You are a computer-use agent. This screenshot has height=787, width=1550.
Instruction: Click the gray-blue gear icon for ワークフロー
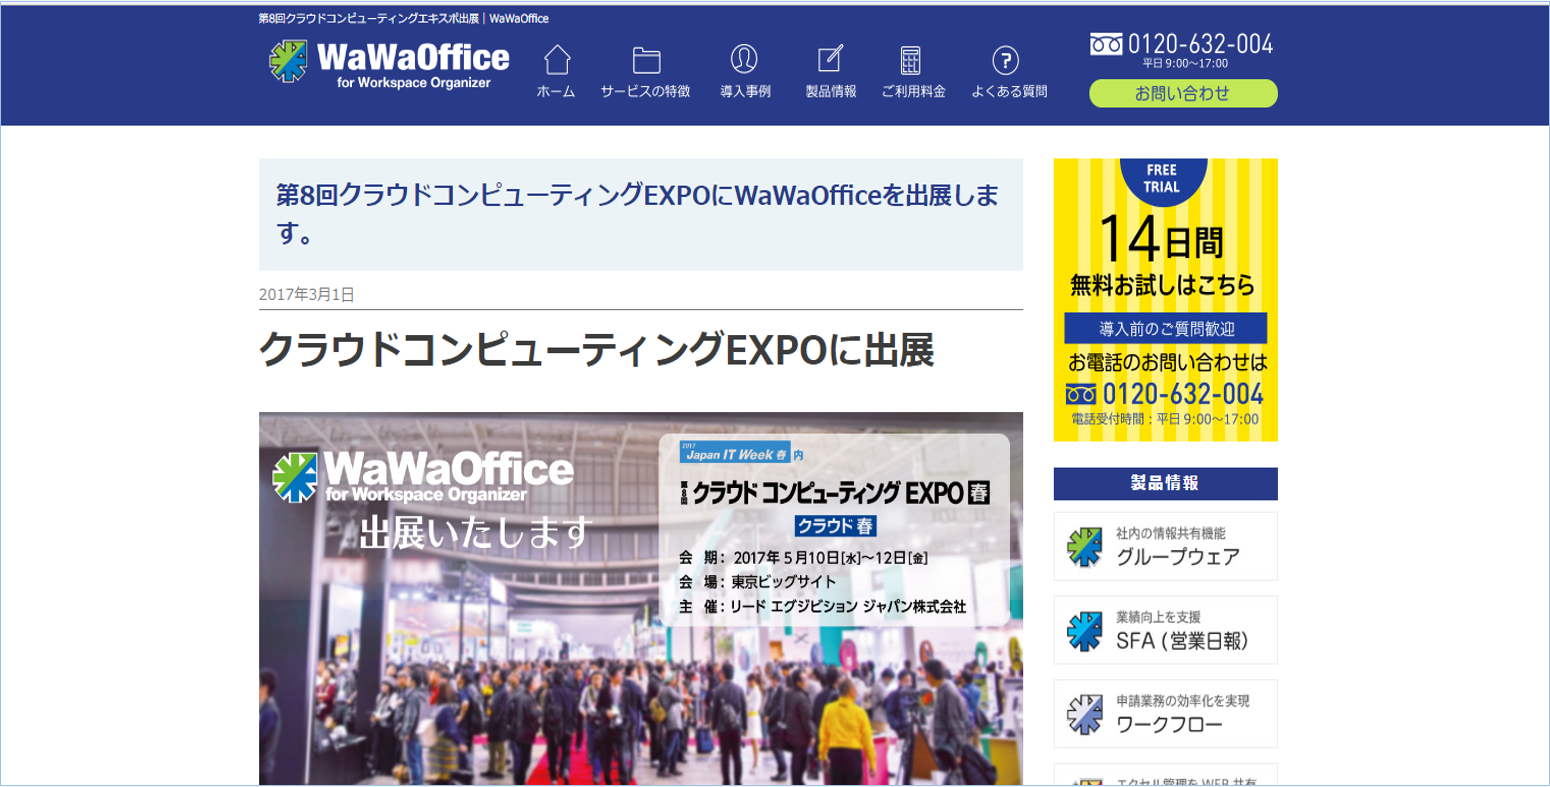coord(1084,715)
